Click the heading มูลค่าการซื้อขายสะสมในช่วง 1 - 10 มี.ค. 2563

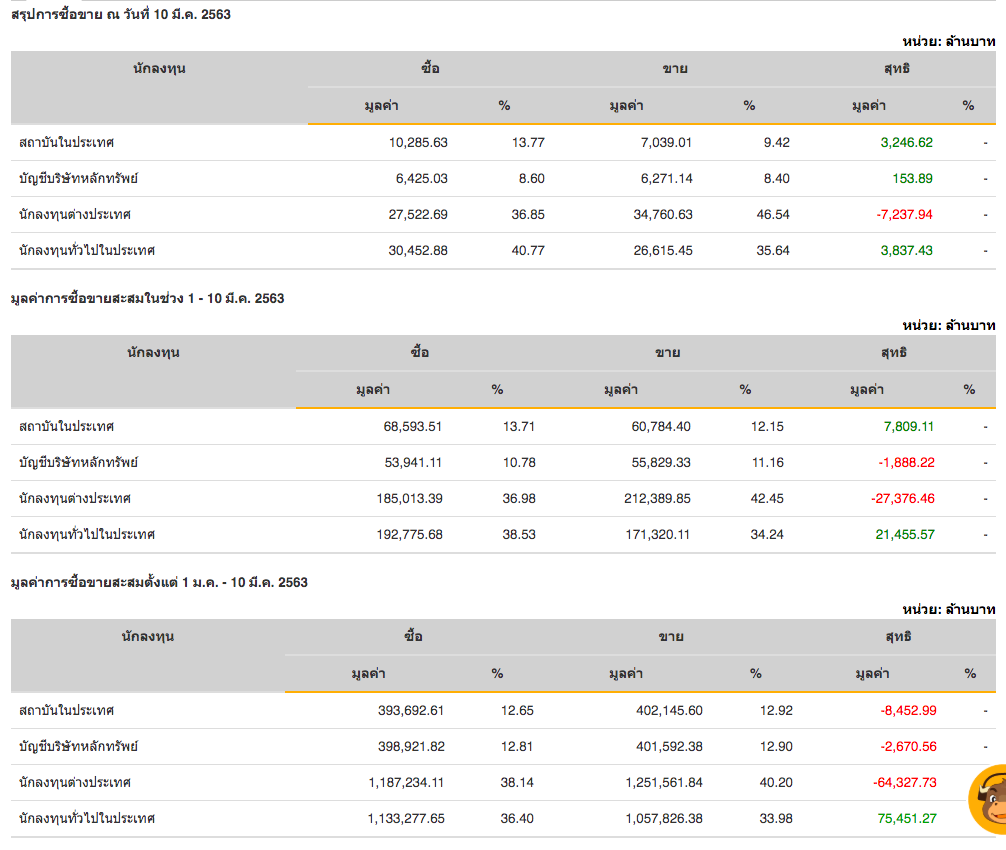coord(147,298)
